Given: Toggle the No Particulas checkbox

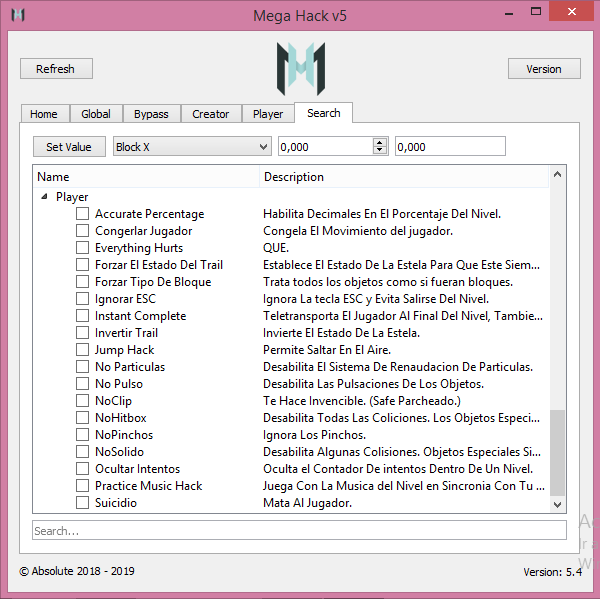Looking at the screenshot, I should pos(82,366).
